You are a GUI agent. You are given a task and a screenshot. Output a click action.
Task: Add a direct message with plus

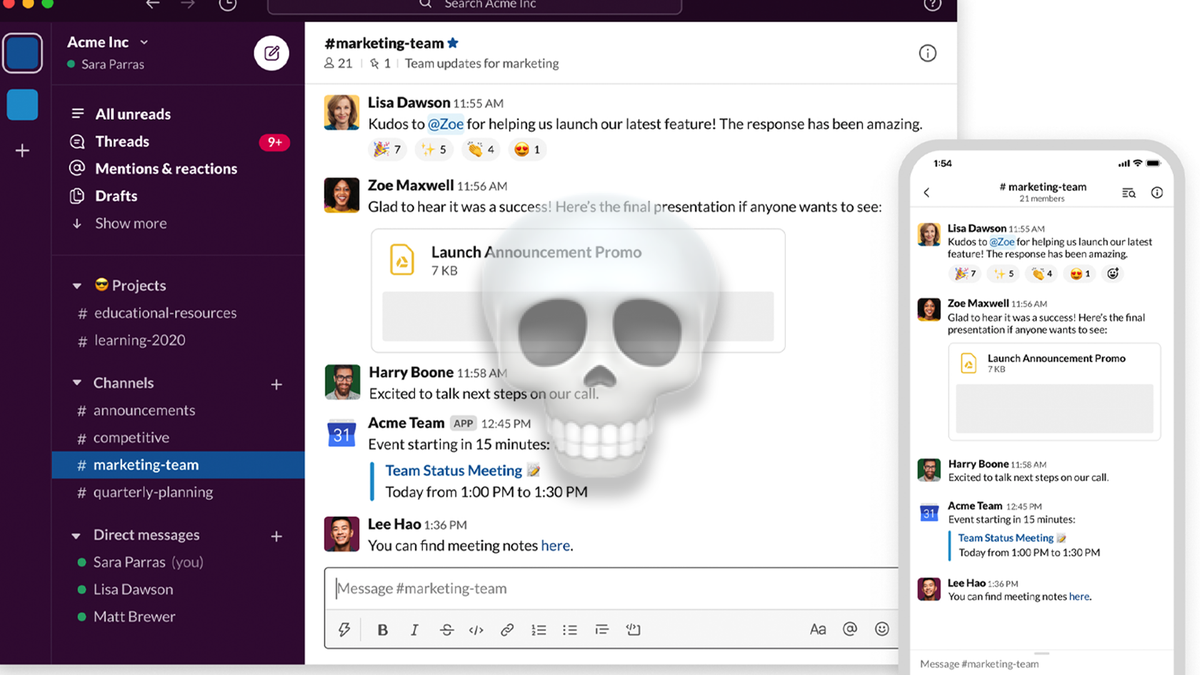(277, 536)
